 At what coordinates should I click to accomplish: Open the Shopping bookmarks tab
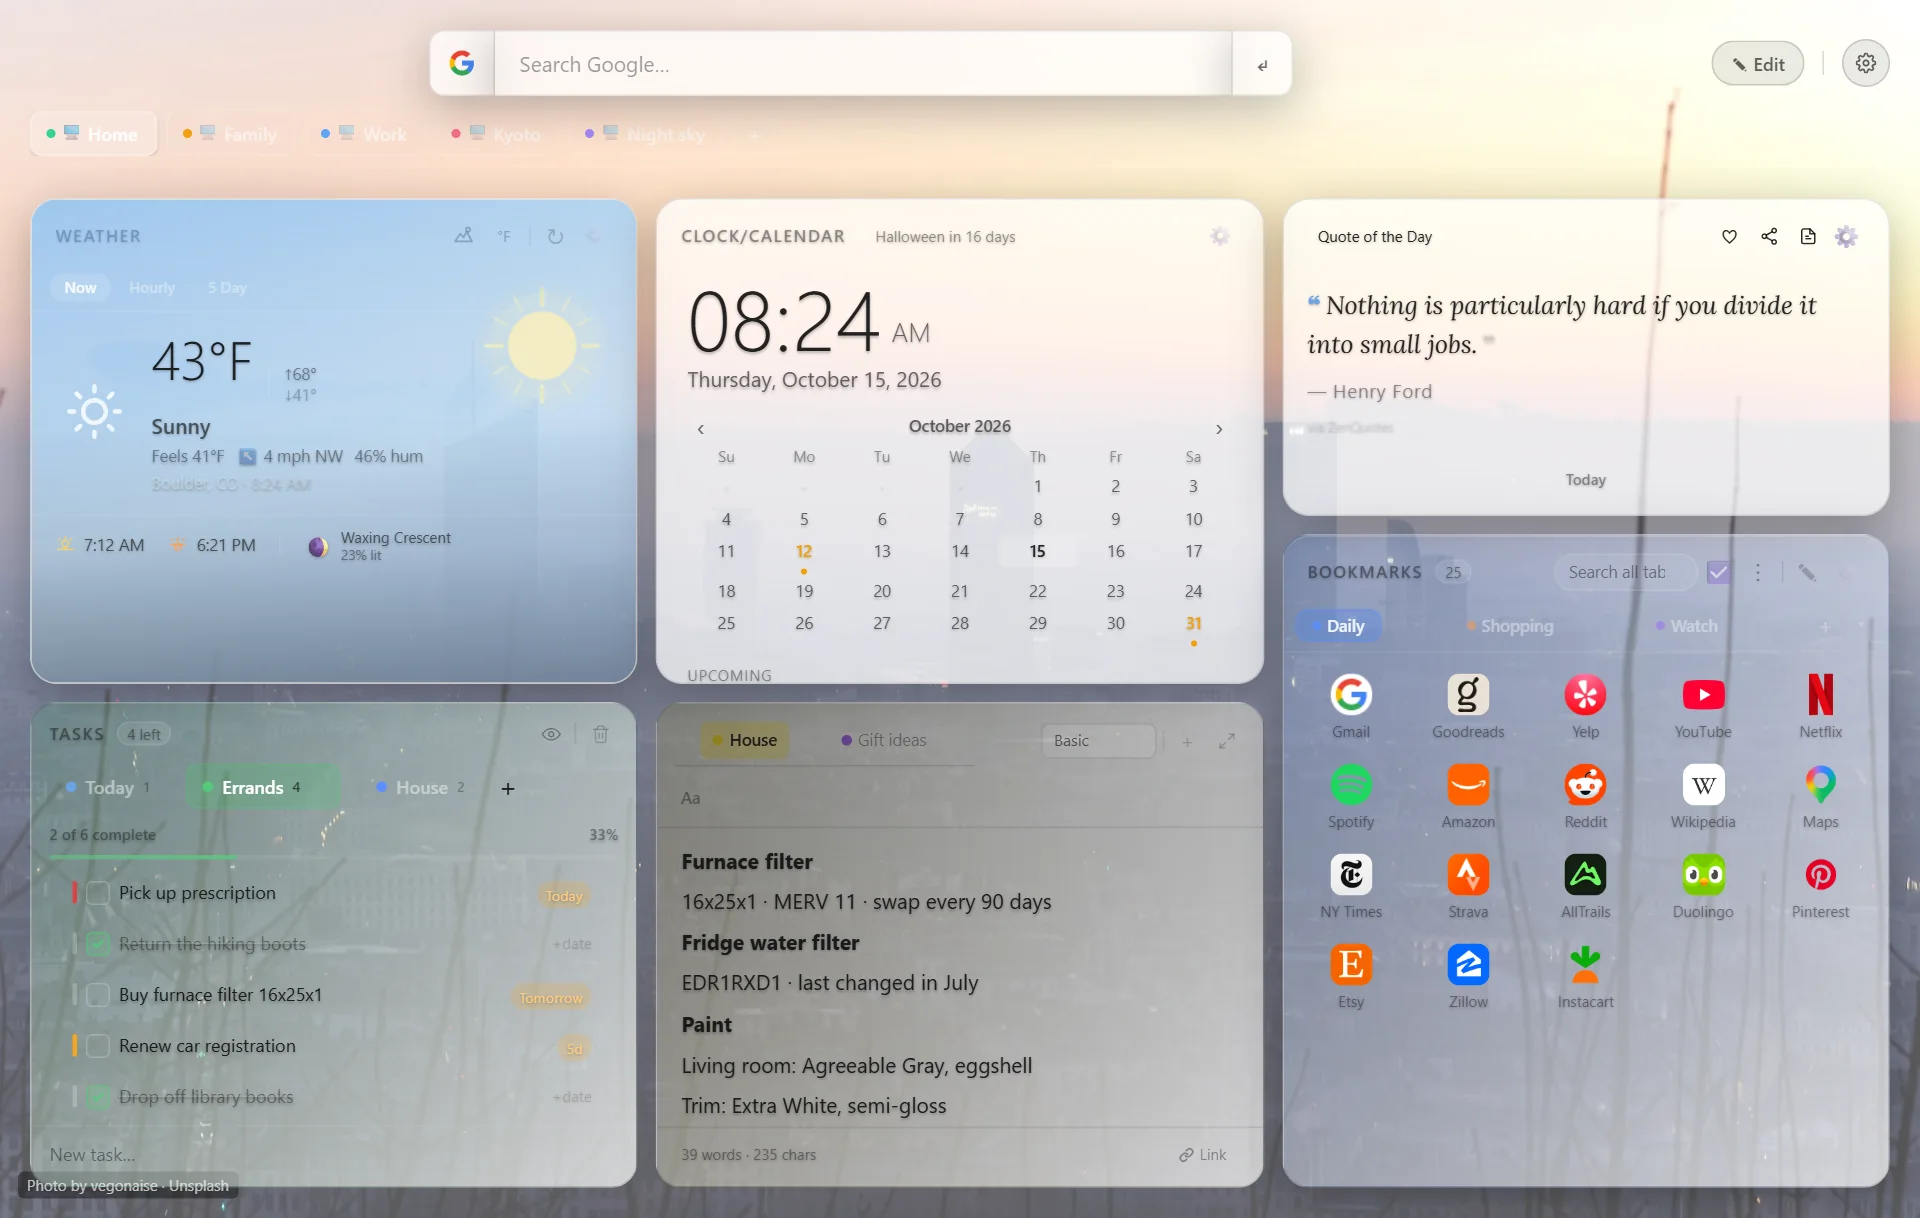click(1510, 626)
